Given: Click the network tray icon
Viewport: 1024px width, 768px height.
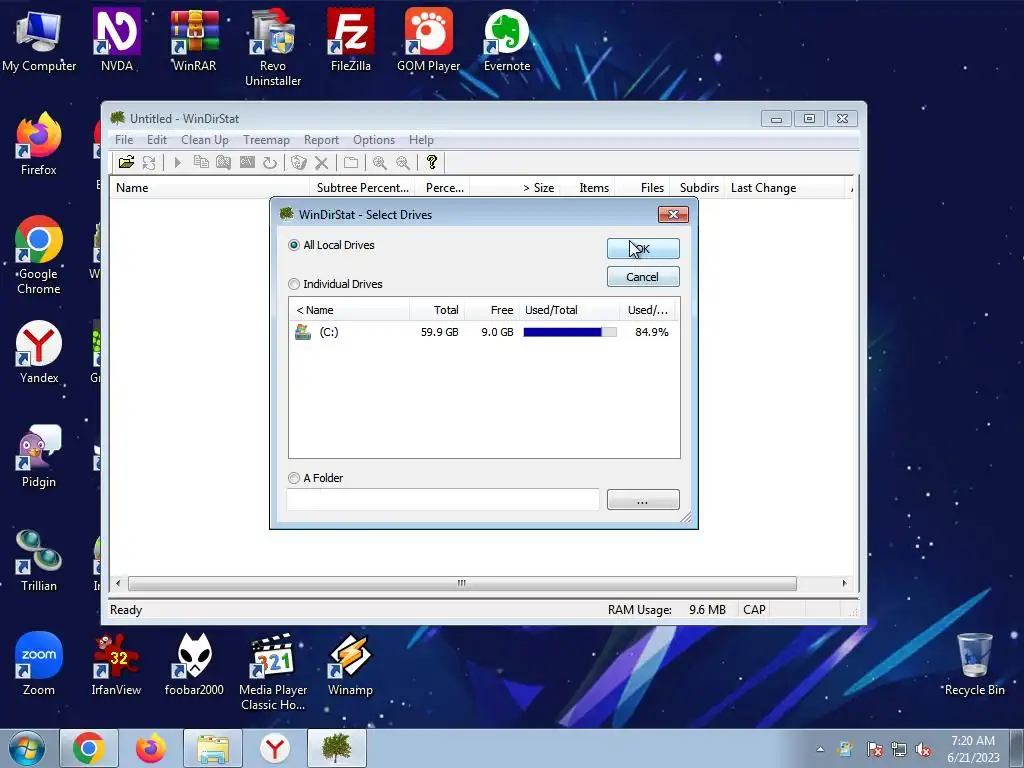Looking at the screenshot, I should (x=899, y=750).
